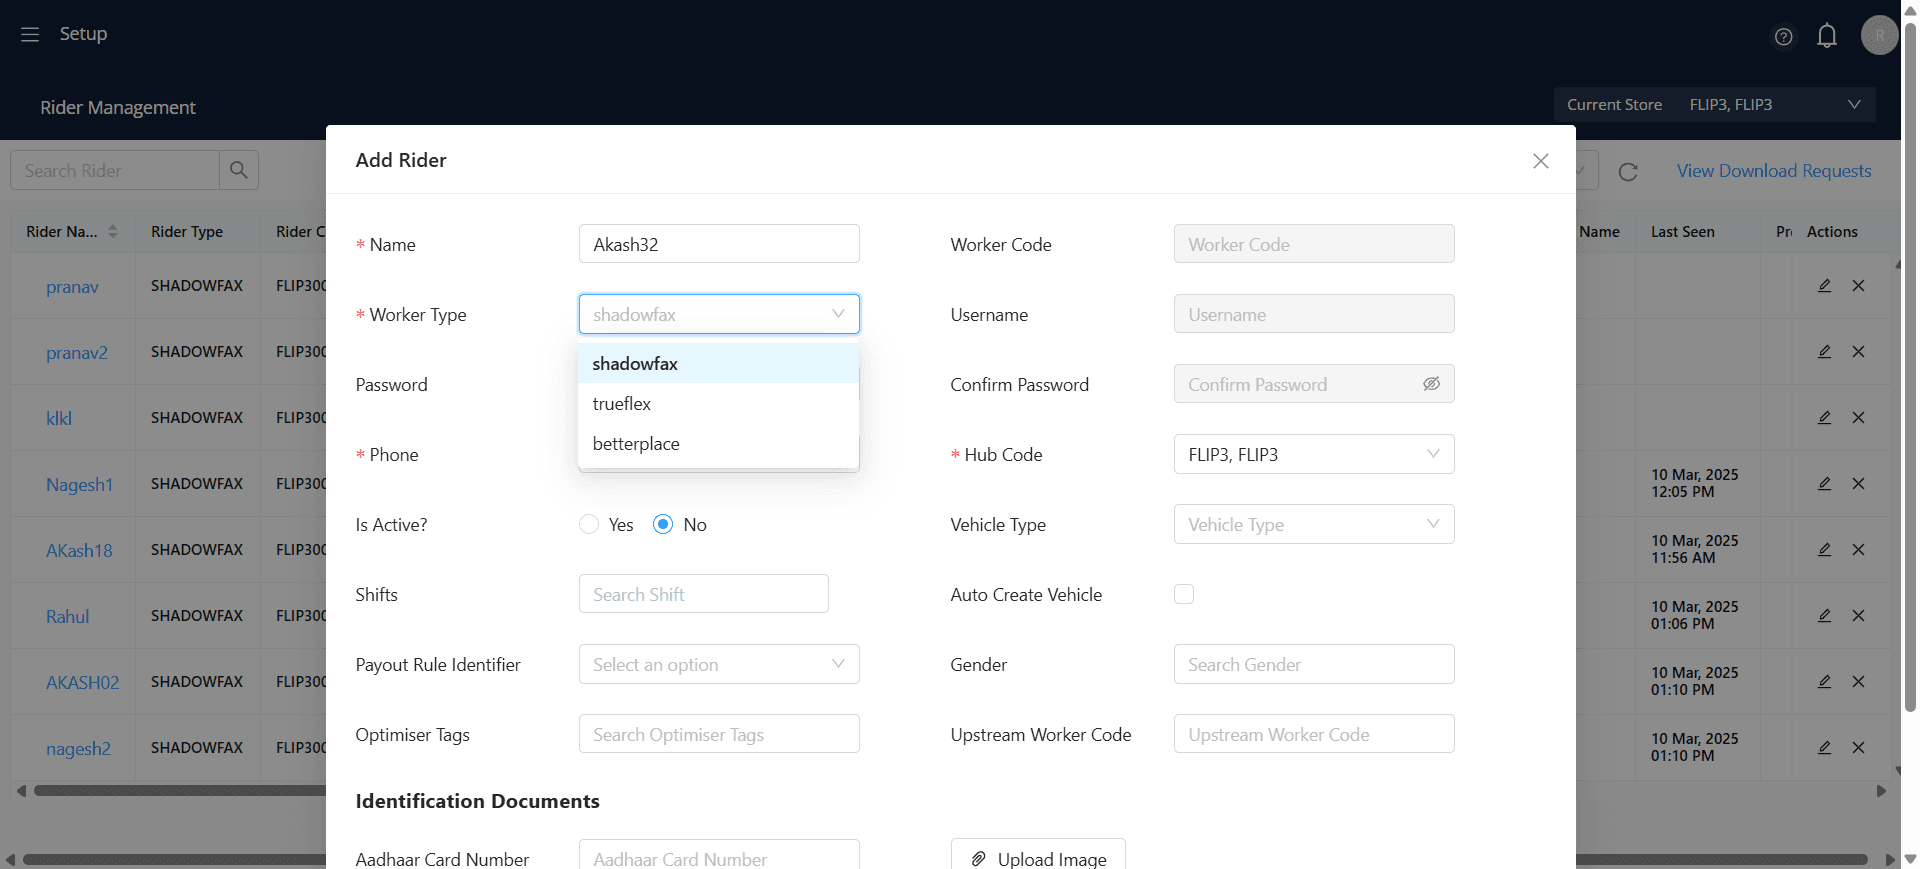Image resolution: width=1920 pixels, height=869 pixels.
Task: Edit the rider pranav row
Action: [x=1824, y=286]
